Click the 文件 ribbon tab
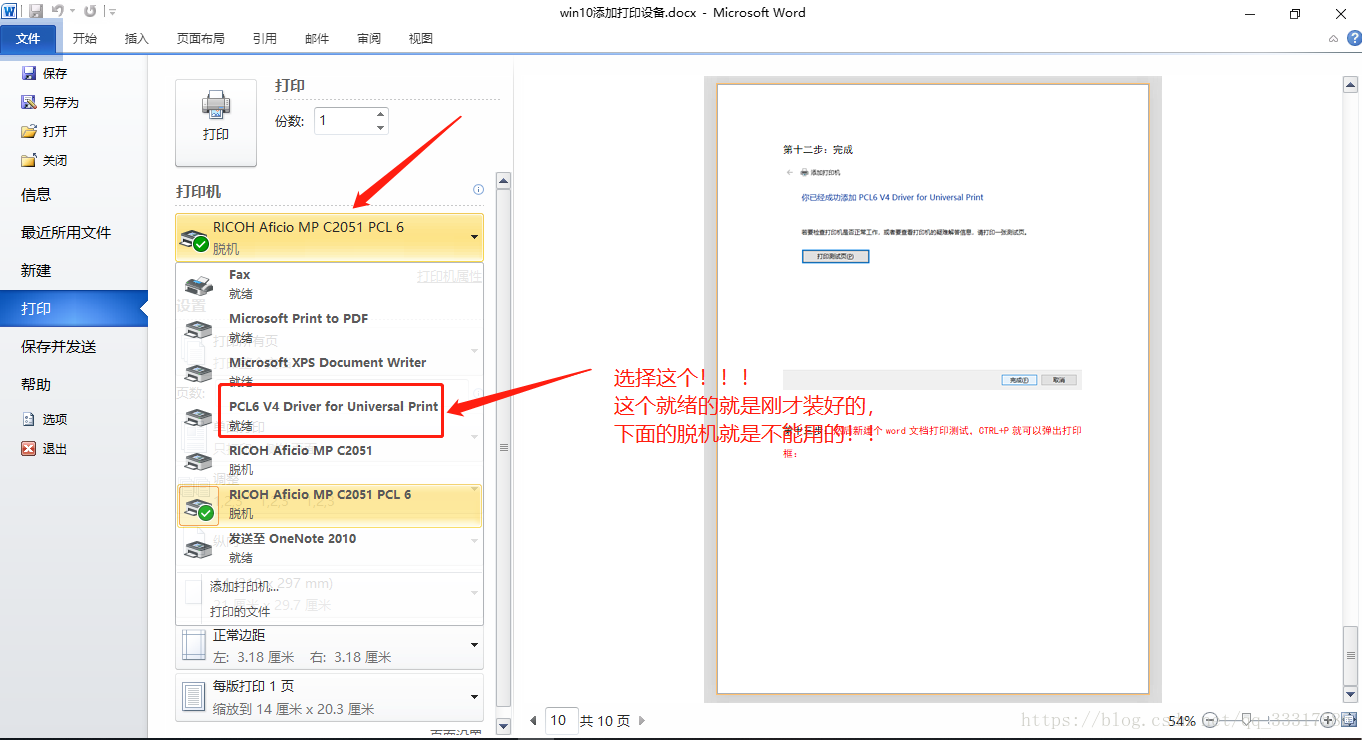This screenshot has width=1362, height=740. click(x=28, y=38)
